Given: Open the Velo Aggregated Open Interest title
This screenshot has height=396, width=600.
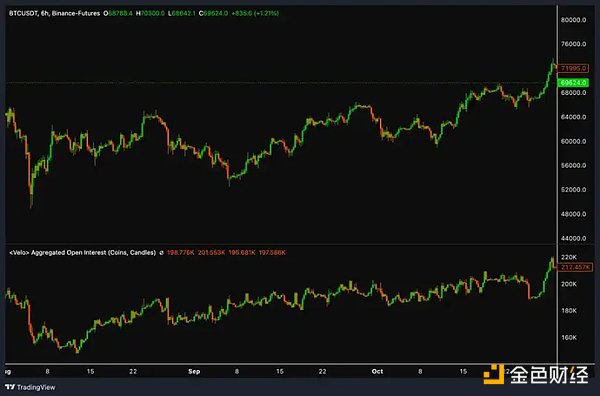Looking at the screenshot, I should (x=82, y=253).
